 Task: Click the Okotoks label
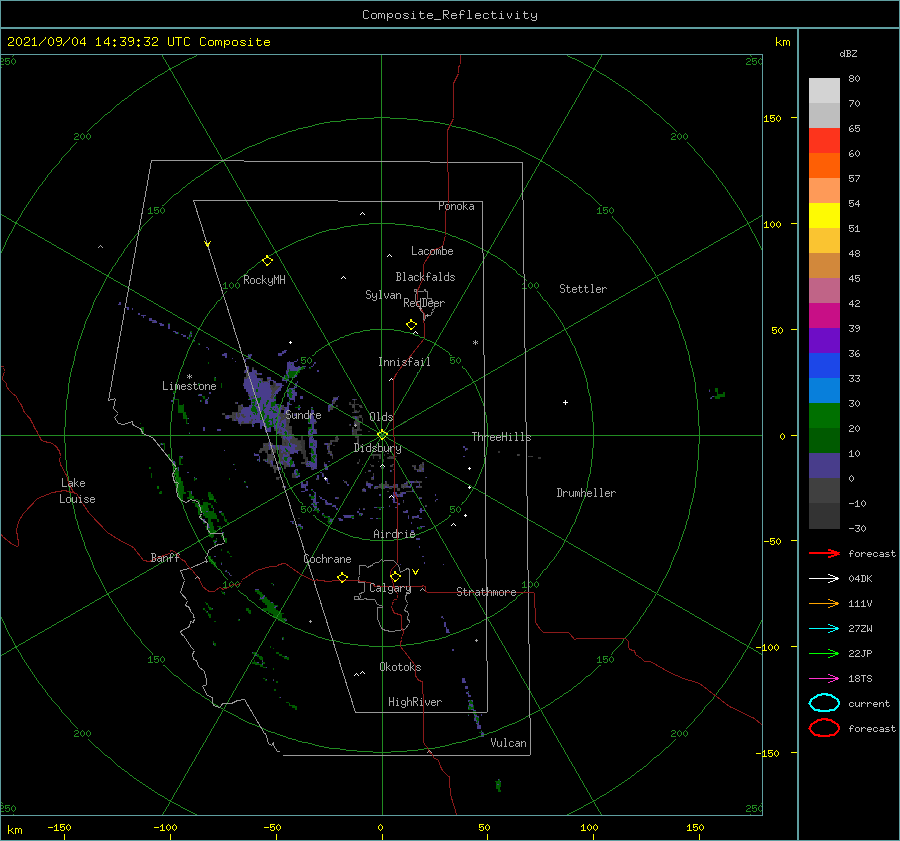click(x=400, y=667)
